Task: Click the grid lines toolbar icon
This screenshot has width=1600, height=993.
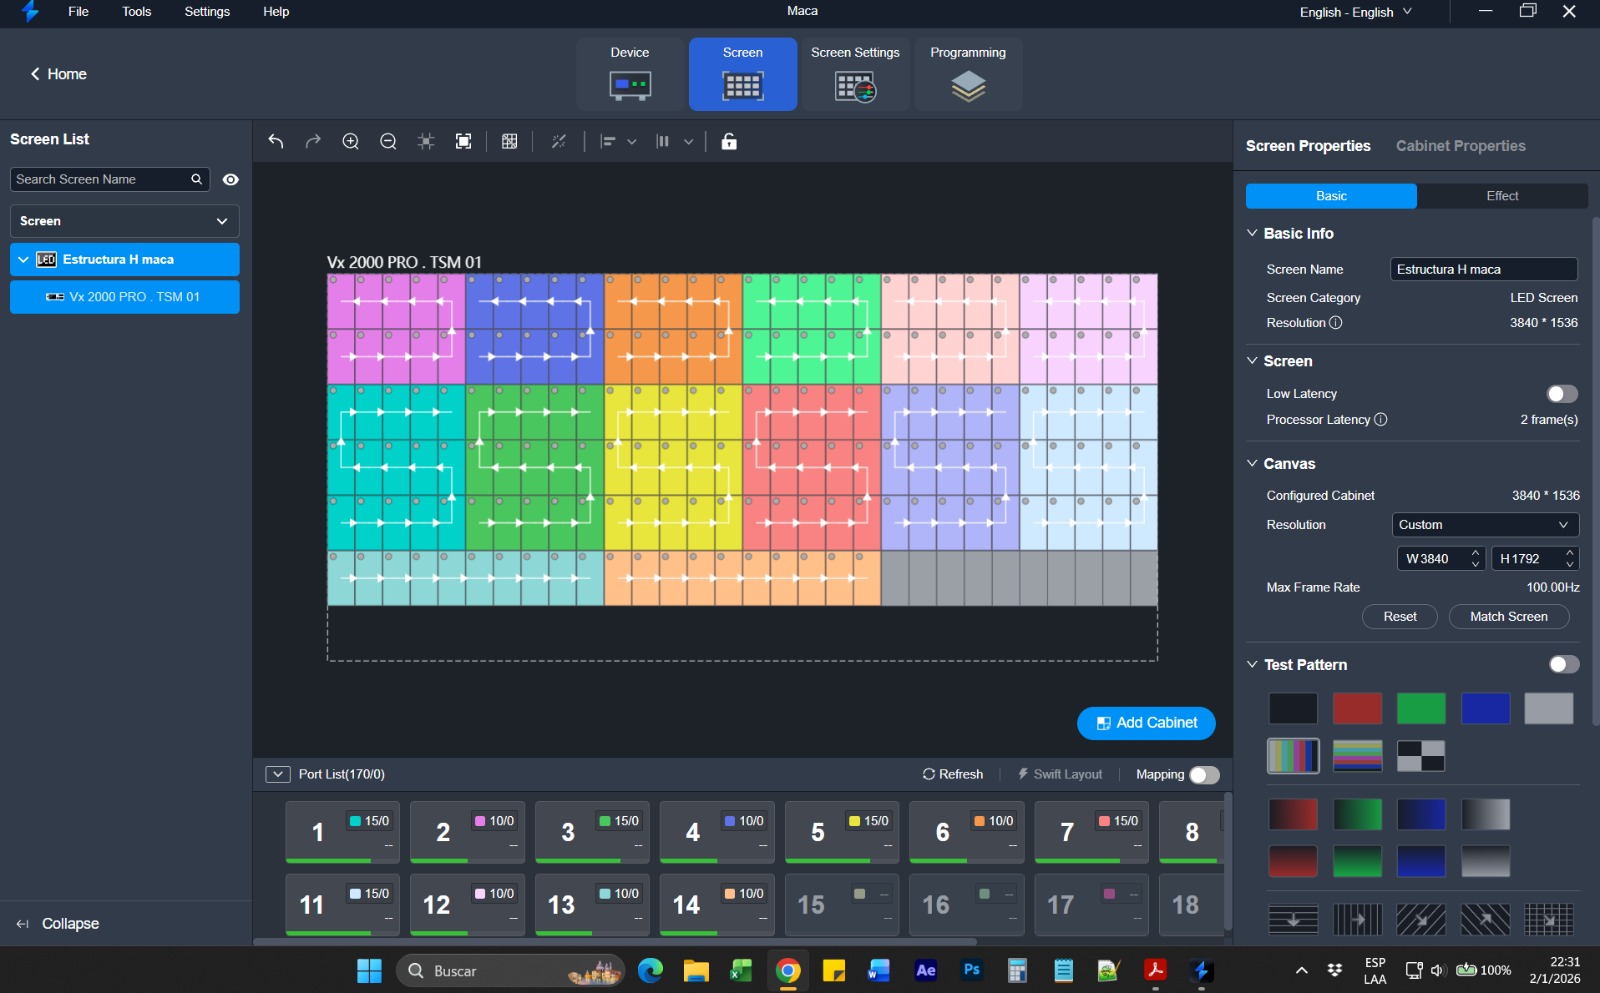Action: coord(510,142)
